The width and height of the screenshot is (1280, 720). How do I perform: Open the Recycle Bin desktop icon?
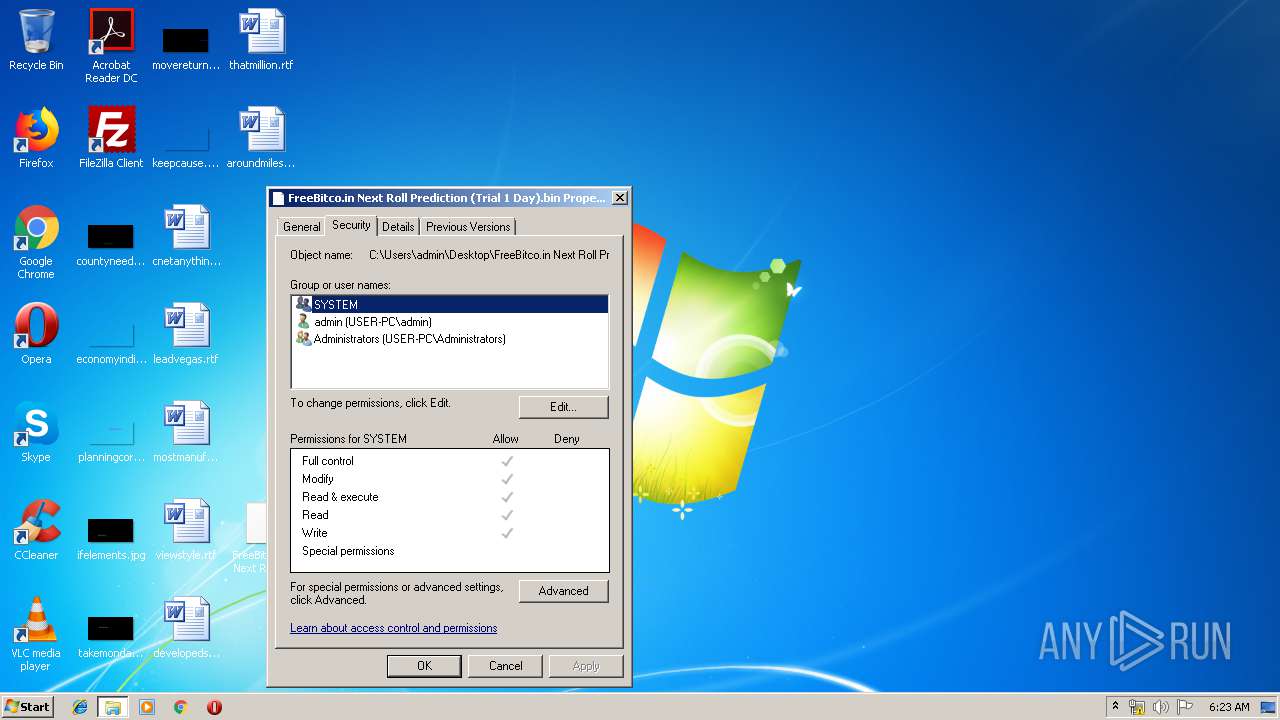pyautogui.click(x=36, y=40)
